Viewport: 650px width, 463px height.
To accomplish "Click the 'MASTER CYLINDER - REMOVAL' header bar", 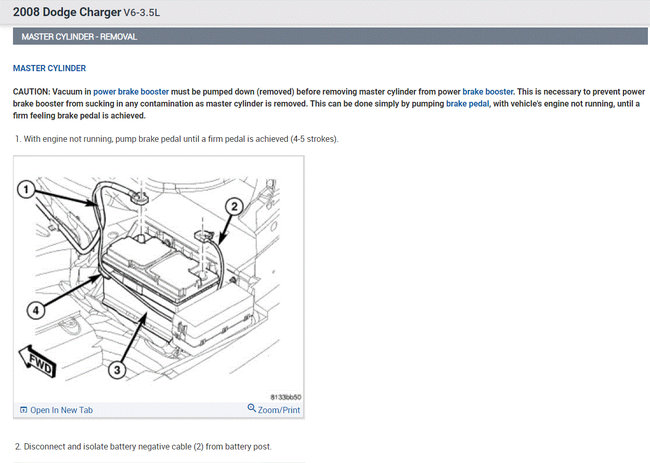I will tap(330, 36).
